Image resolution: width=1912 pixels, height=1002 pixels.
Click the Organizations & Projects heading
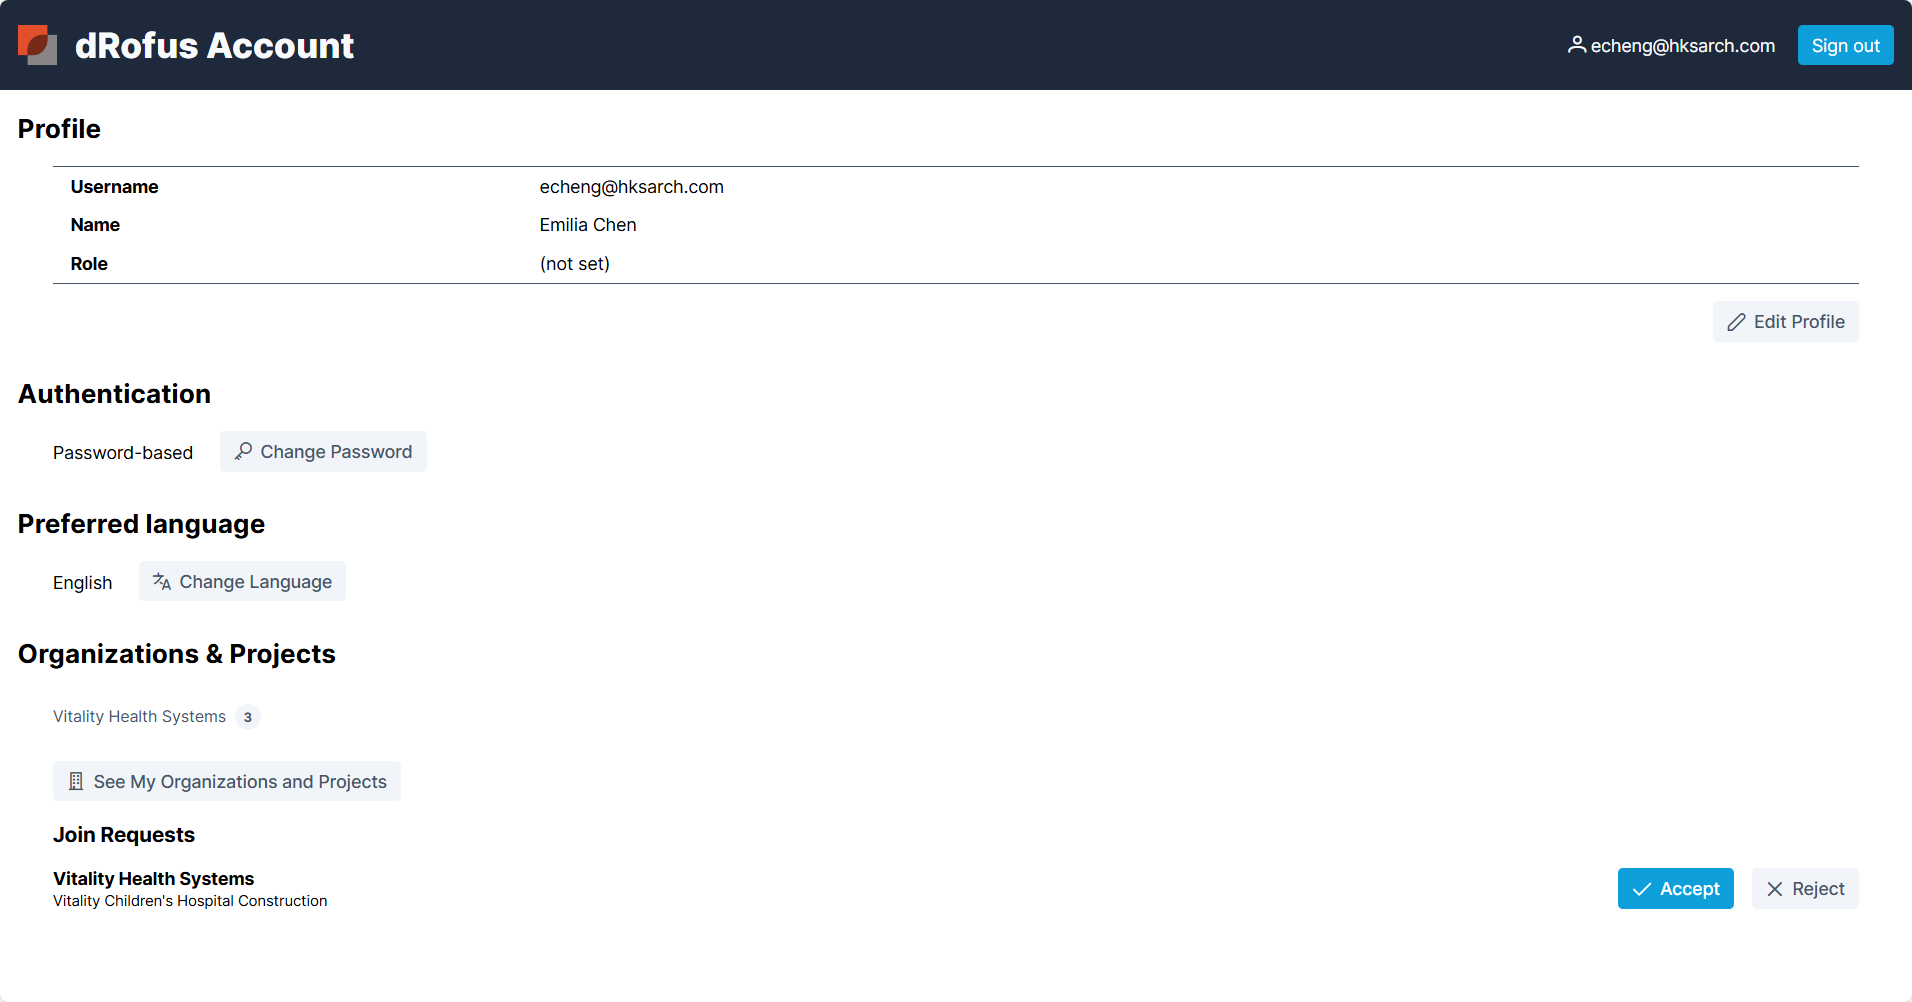click(x=177, y=654)
